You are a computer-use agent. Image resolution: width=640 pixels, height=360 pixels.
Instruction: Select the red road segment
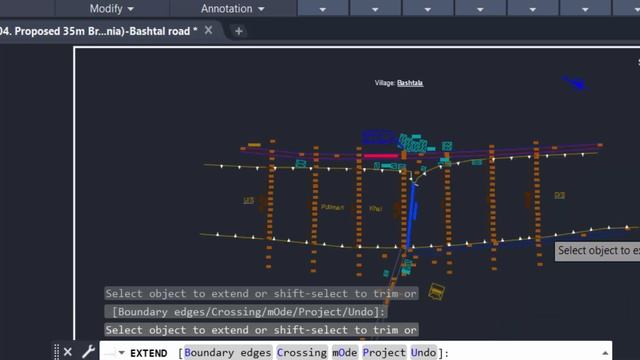[381, 156]
